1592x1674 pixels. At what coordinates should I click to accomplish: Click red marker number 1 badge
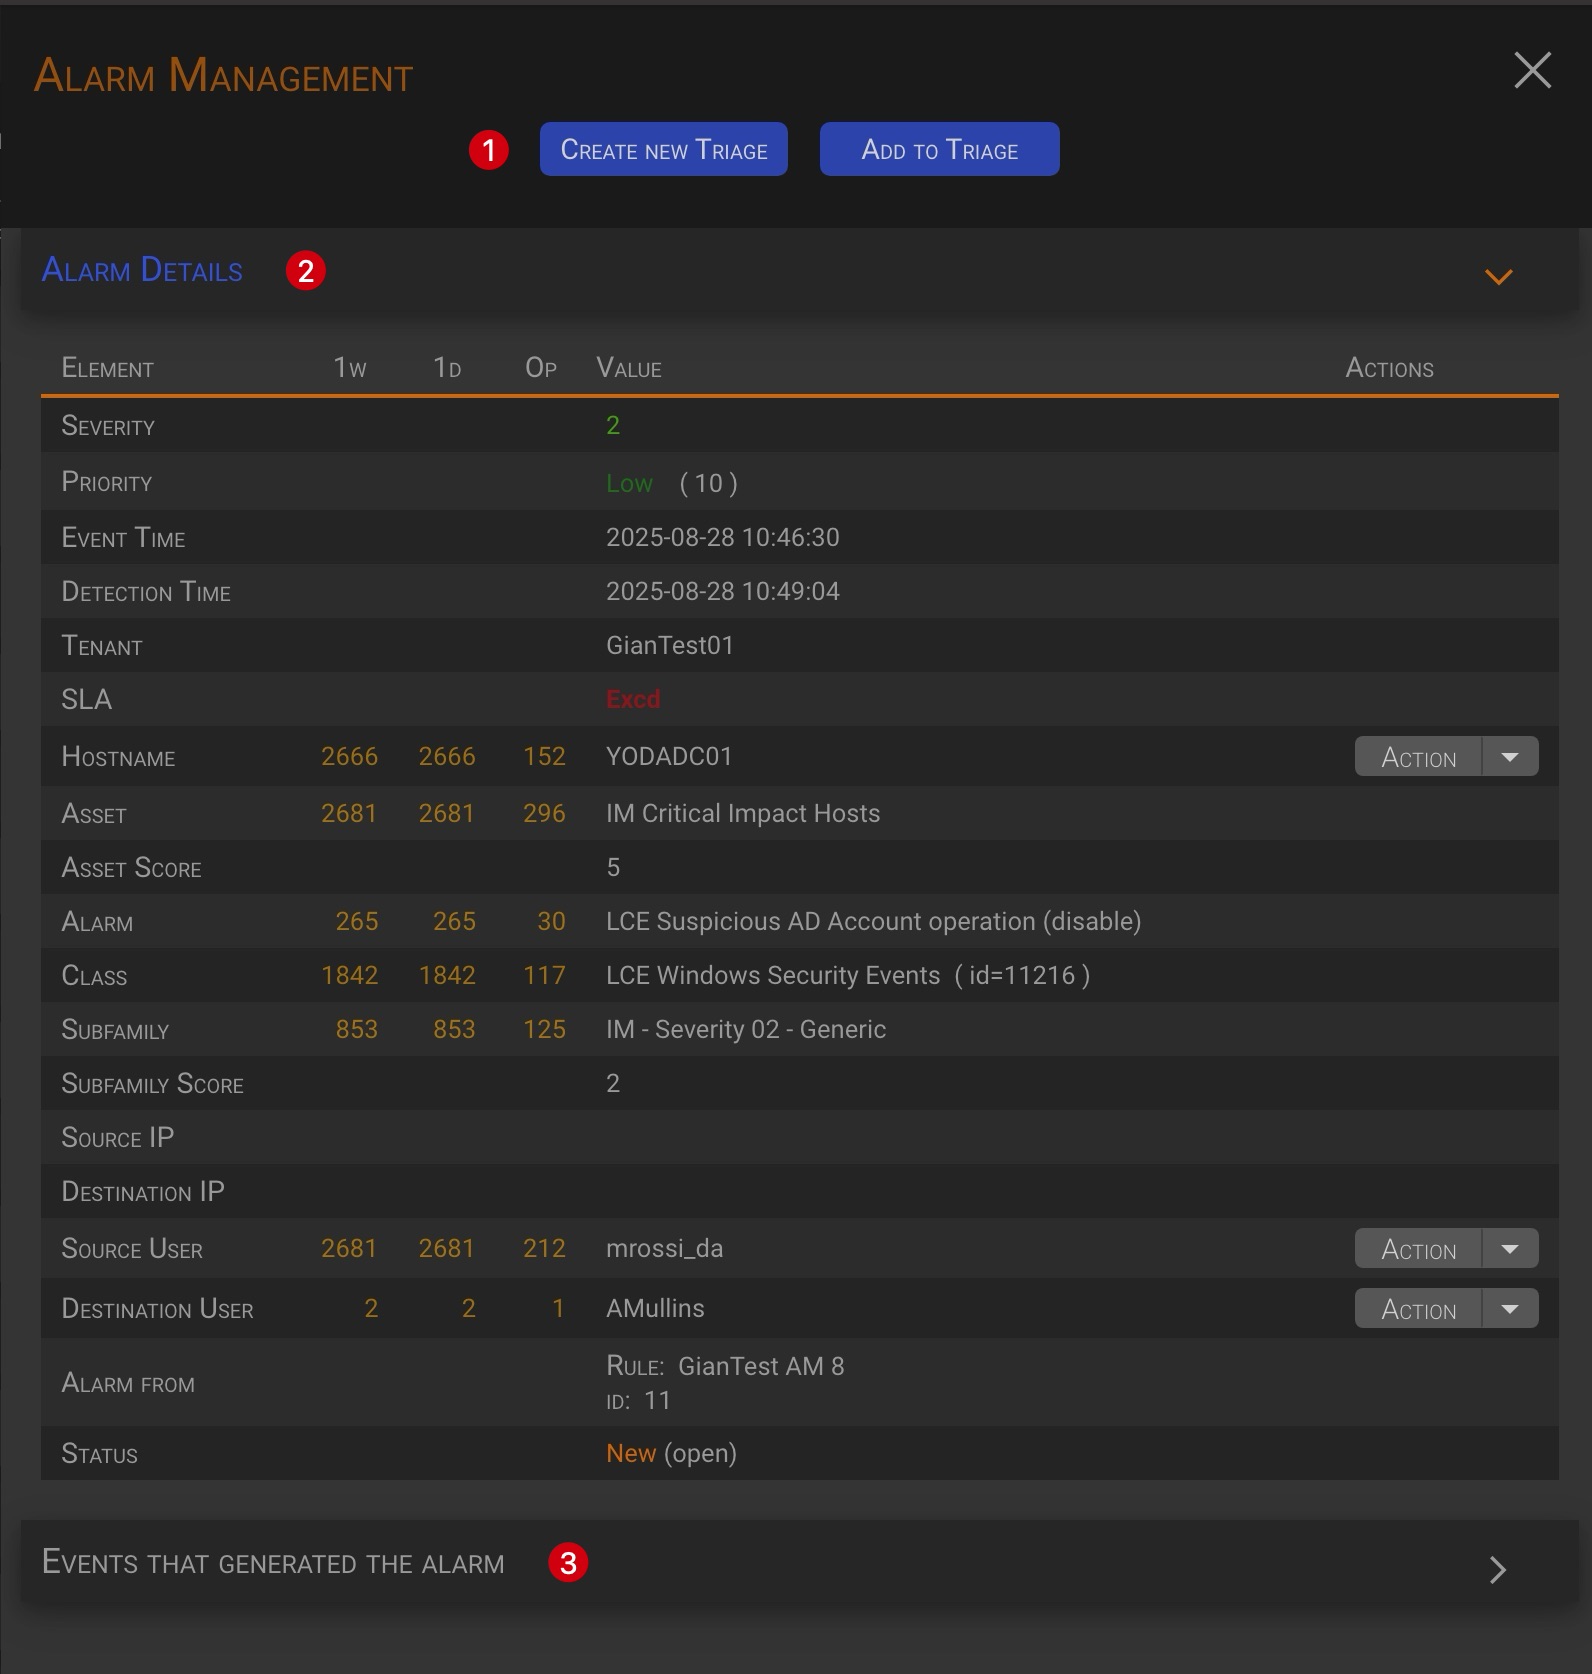click(x=489, y=151)
